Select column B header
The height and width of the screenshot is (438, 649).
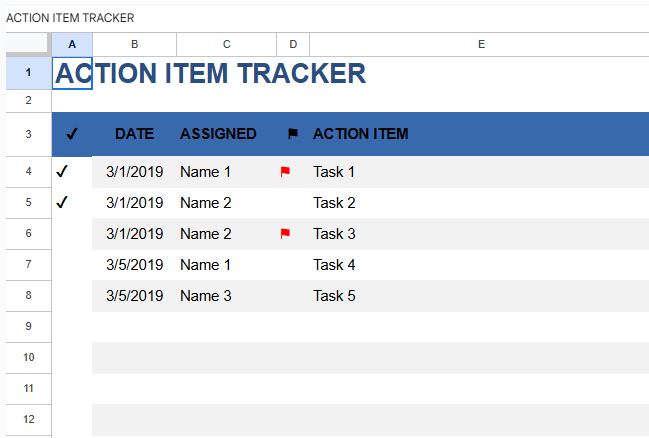click(x=134, y=44)
